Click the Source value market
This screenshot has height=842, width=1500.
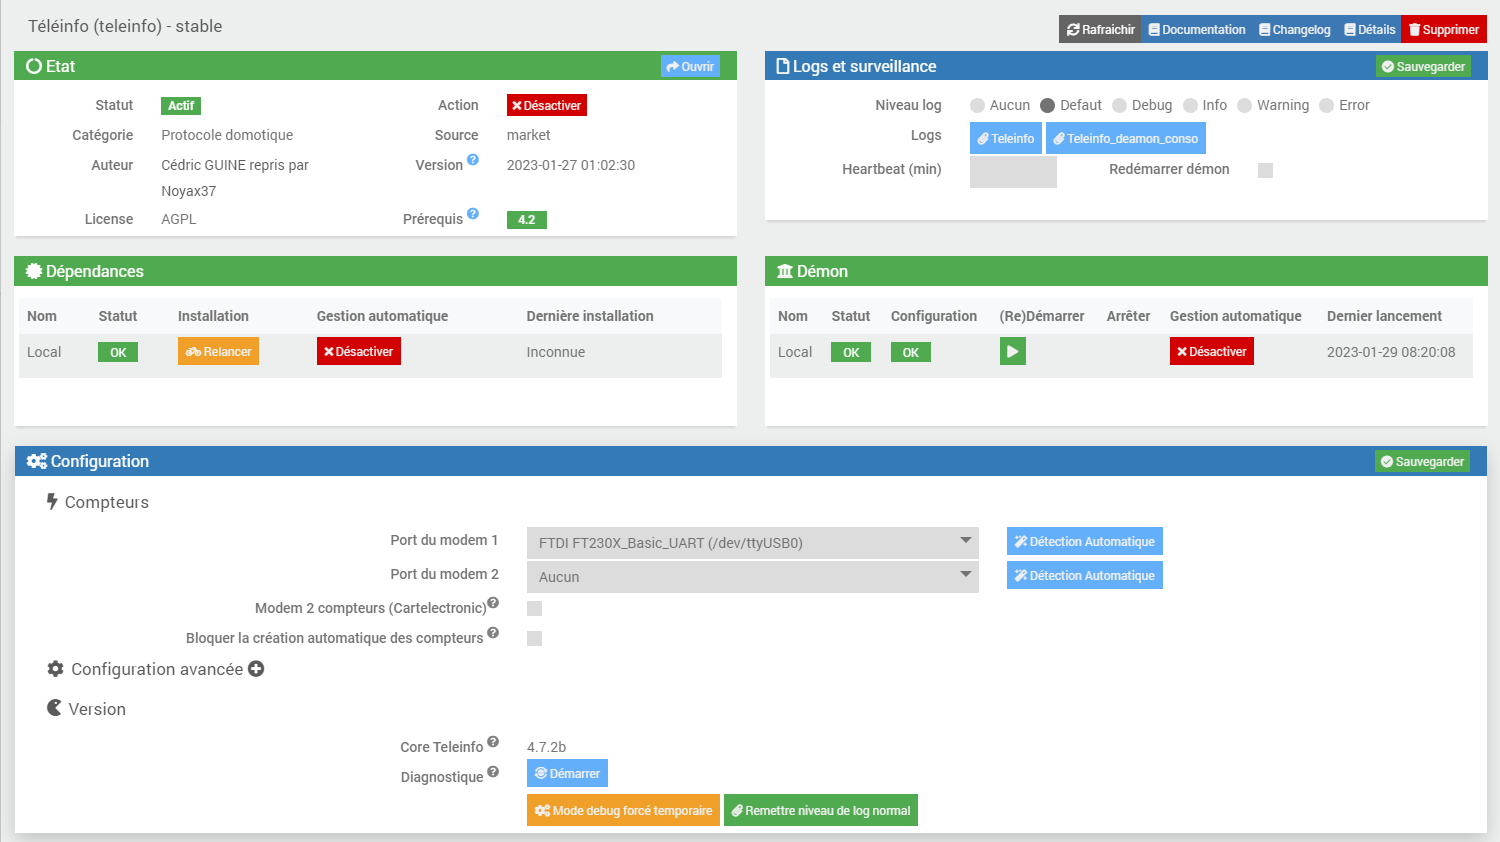coord(529,135)
